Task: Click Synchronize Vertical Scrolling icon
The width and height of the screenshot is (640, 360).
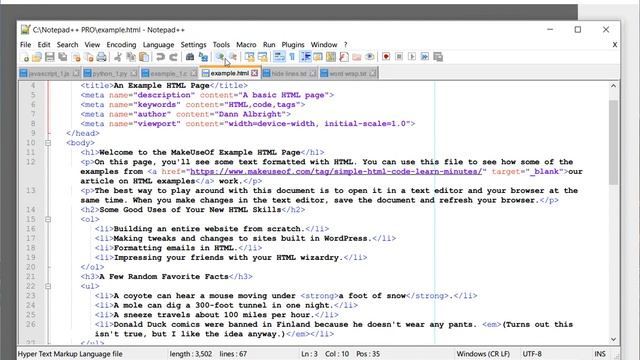Action: point(249,57)
